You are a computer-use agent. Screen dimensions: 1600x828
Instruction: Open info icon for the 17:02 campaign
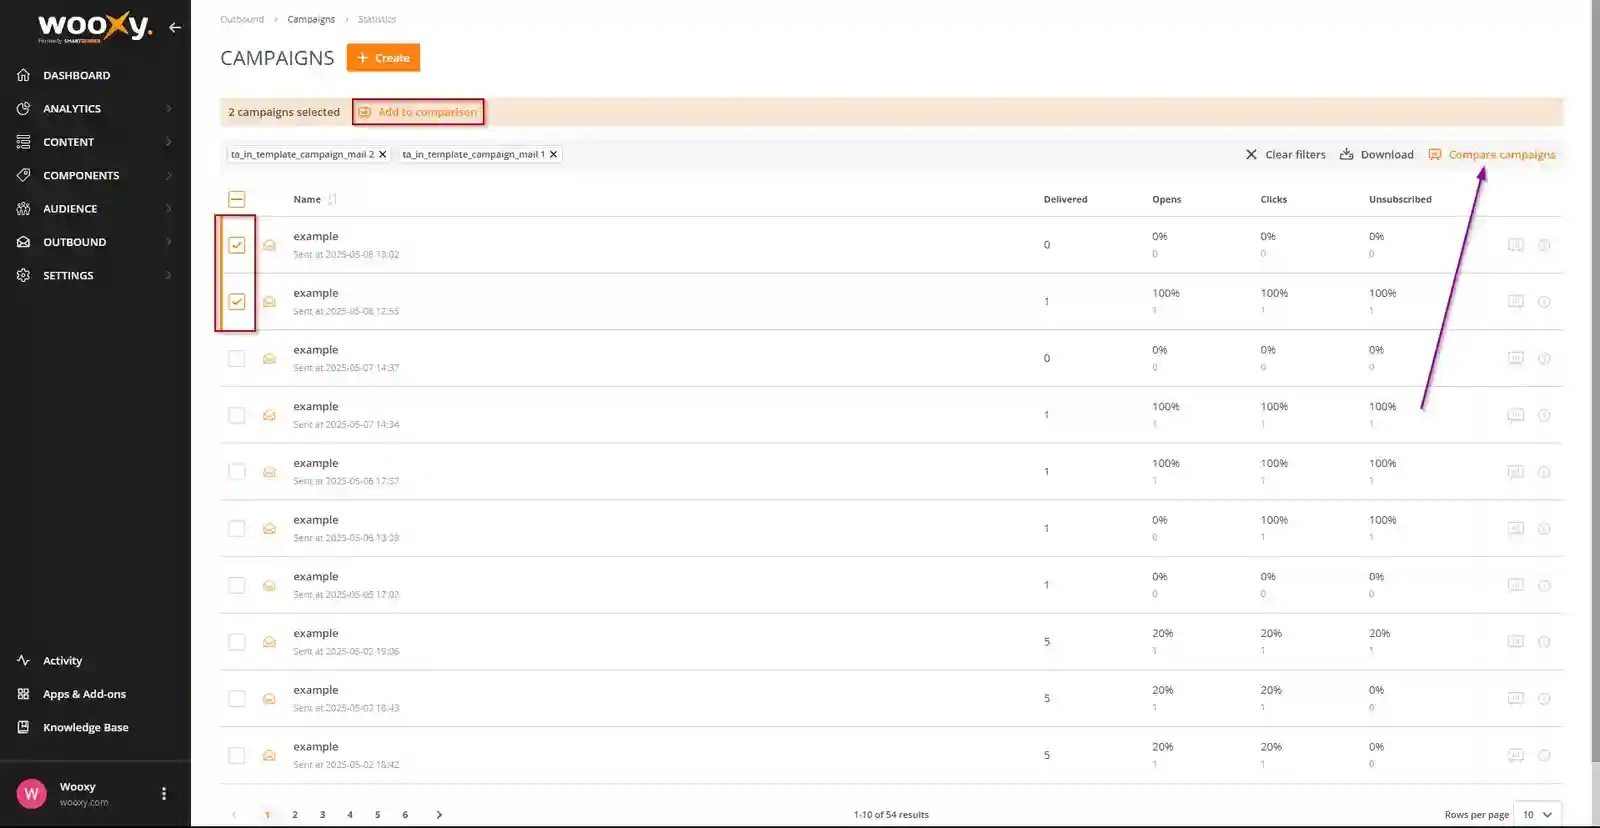pos(1544,585)
